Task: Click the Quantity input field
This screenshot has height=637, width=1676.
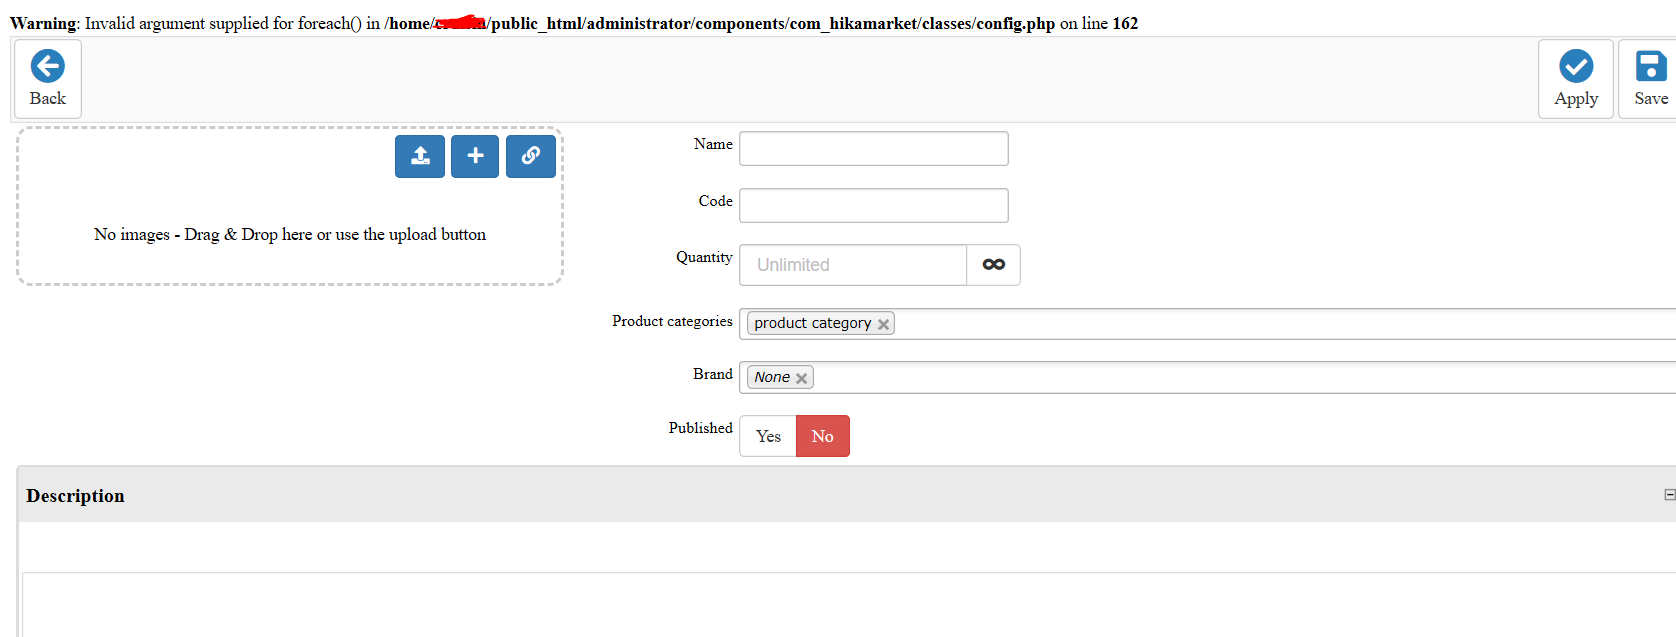Action: [x=852, y=265]
